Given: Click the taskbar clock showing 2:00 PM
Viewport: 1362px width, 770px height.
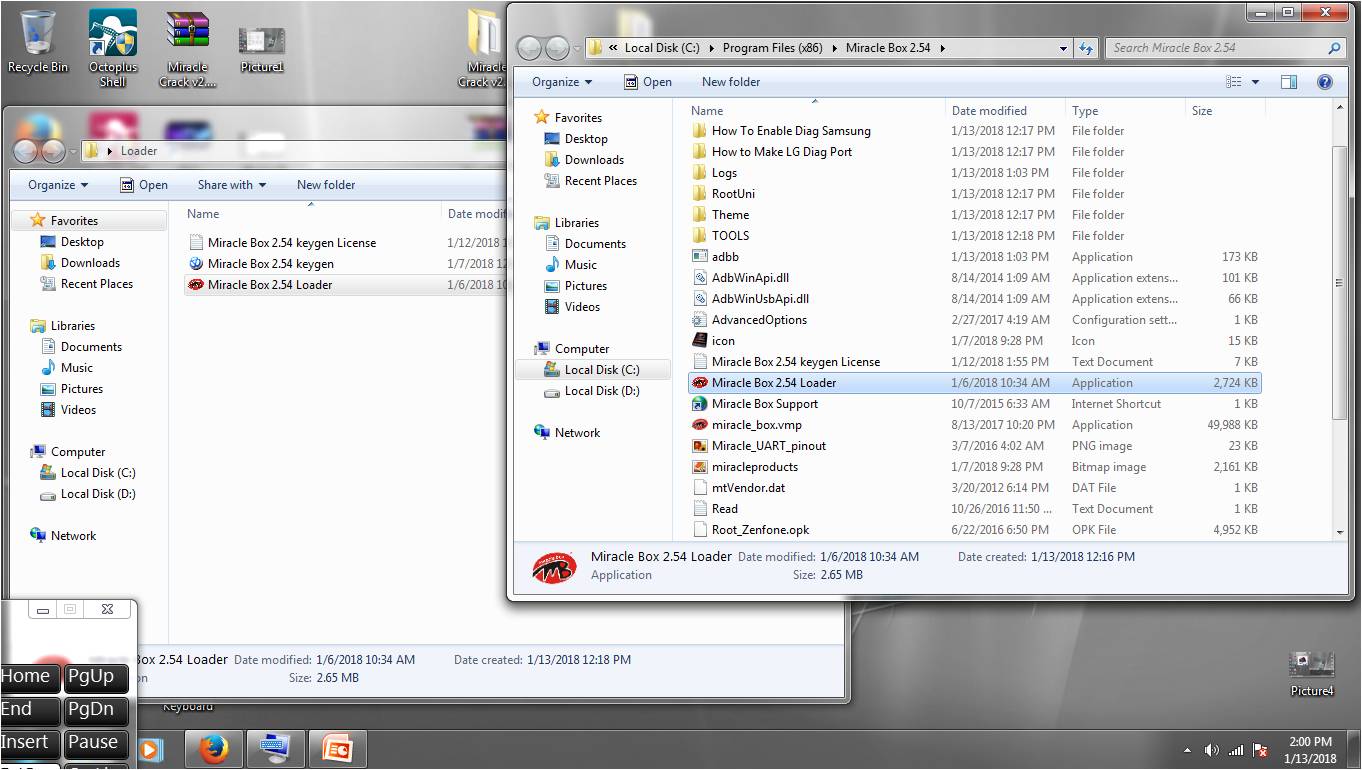Looking at the screenshot, I should point(1310,750).
